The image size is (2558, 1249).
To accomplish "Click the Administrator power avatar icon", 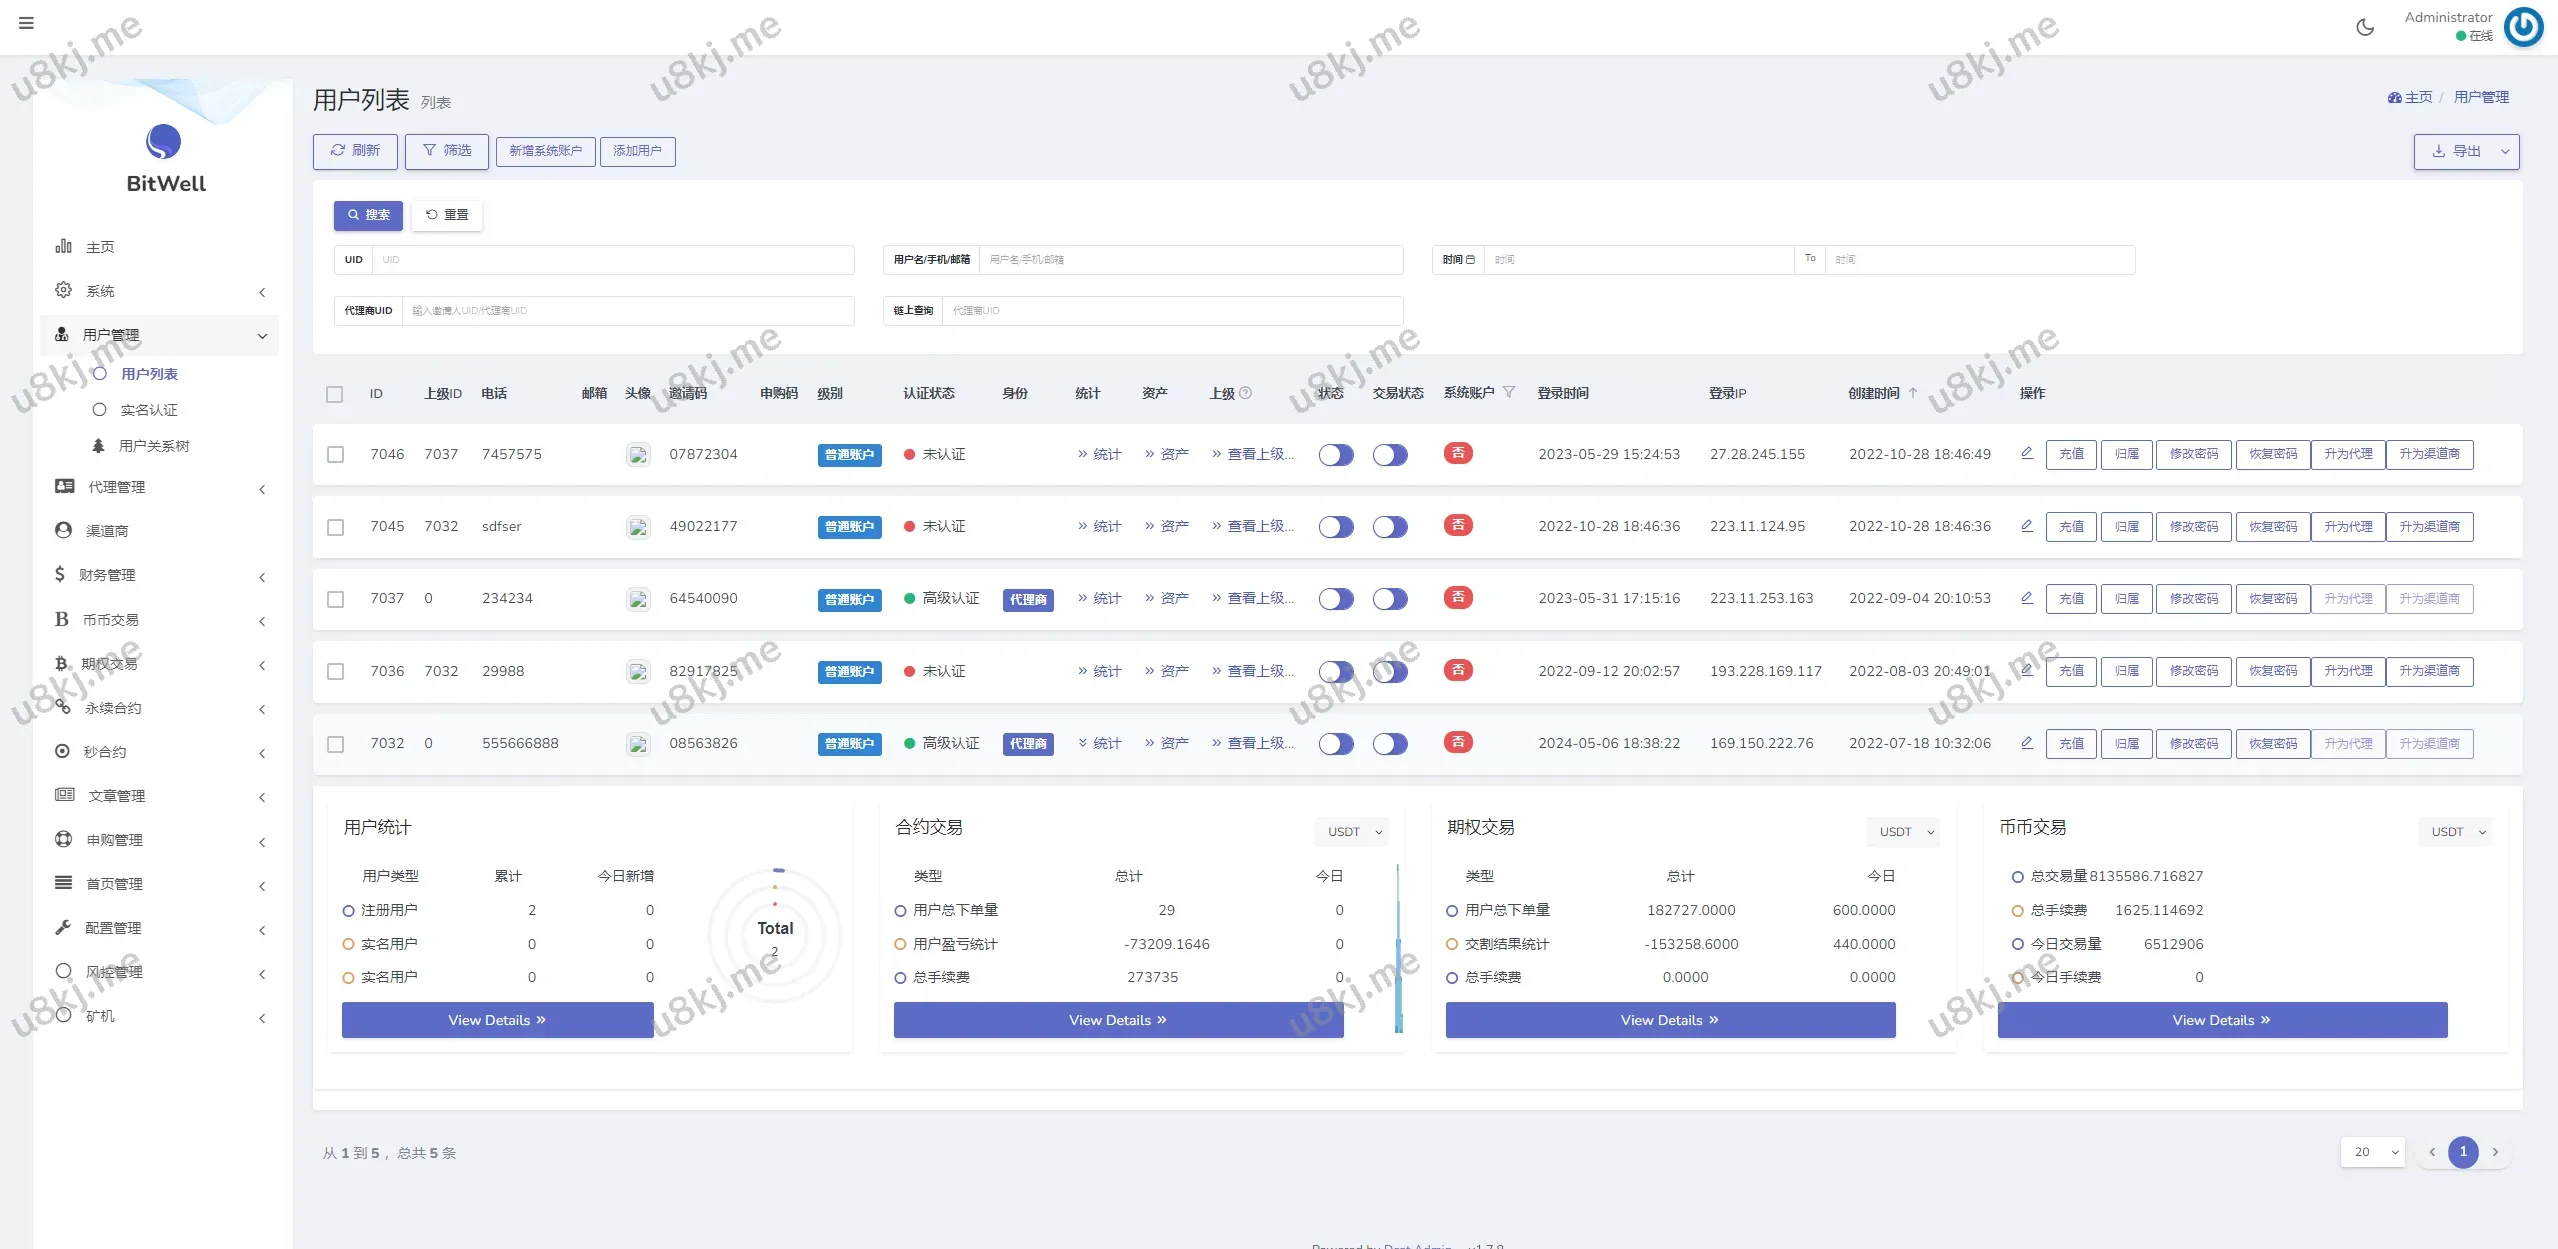I will 2523,27.
